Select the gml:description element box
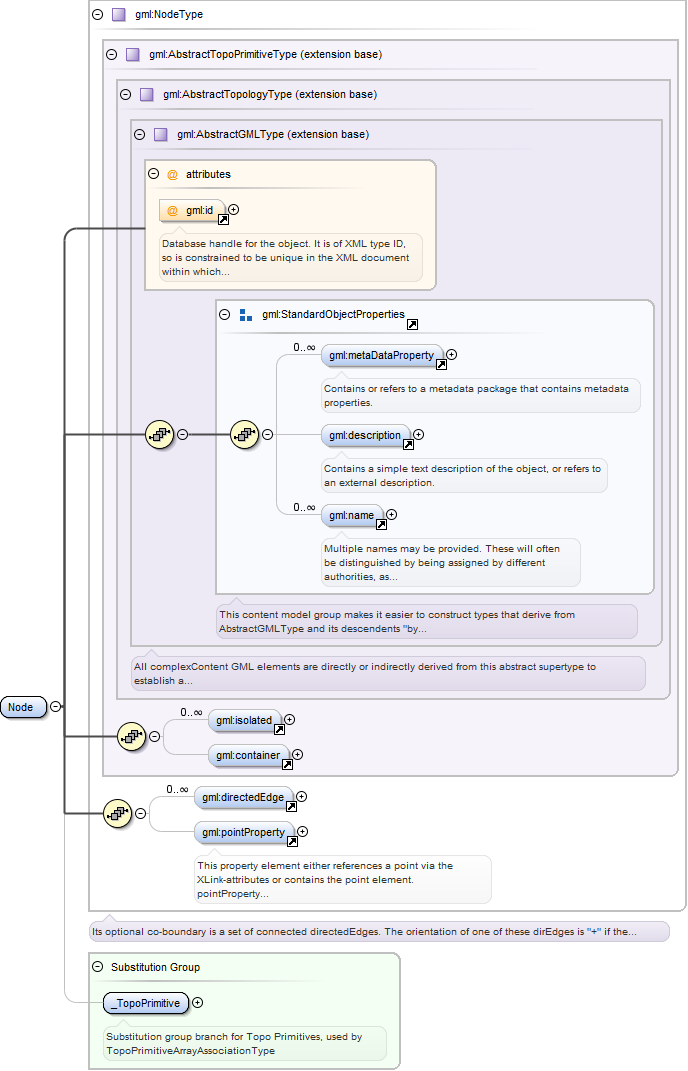 click(366, 435)
